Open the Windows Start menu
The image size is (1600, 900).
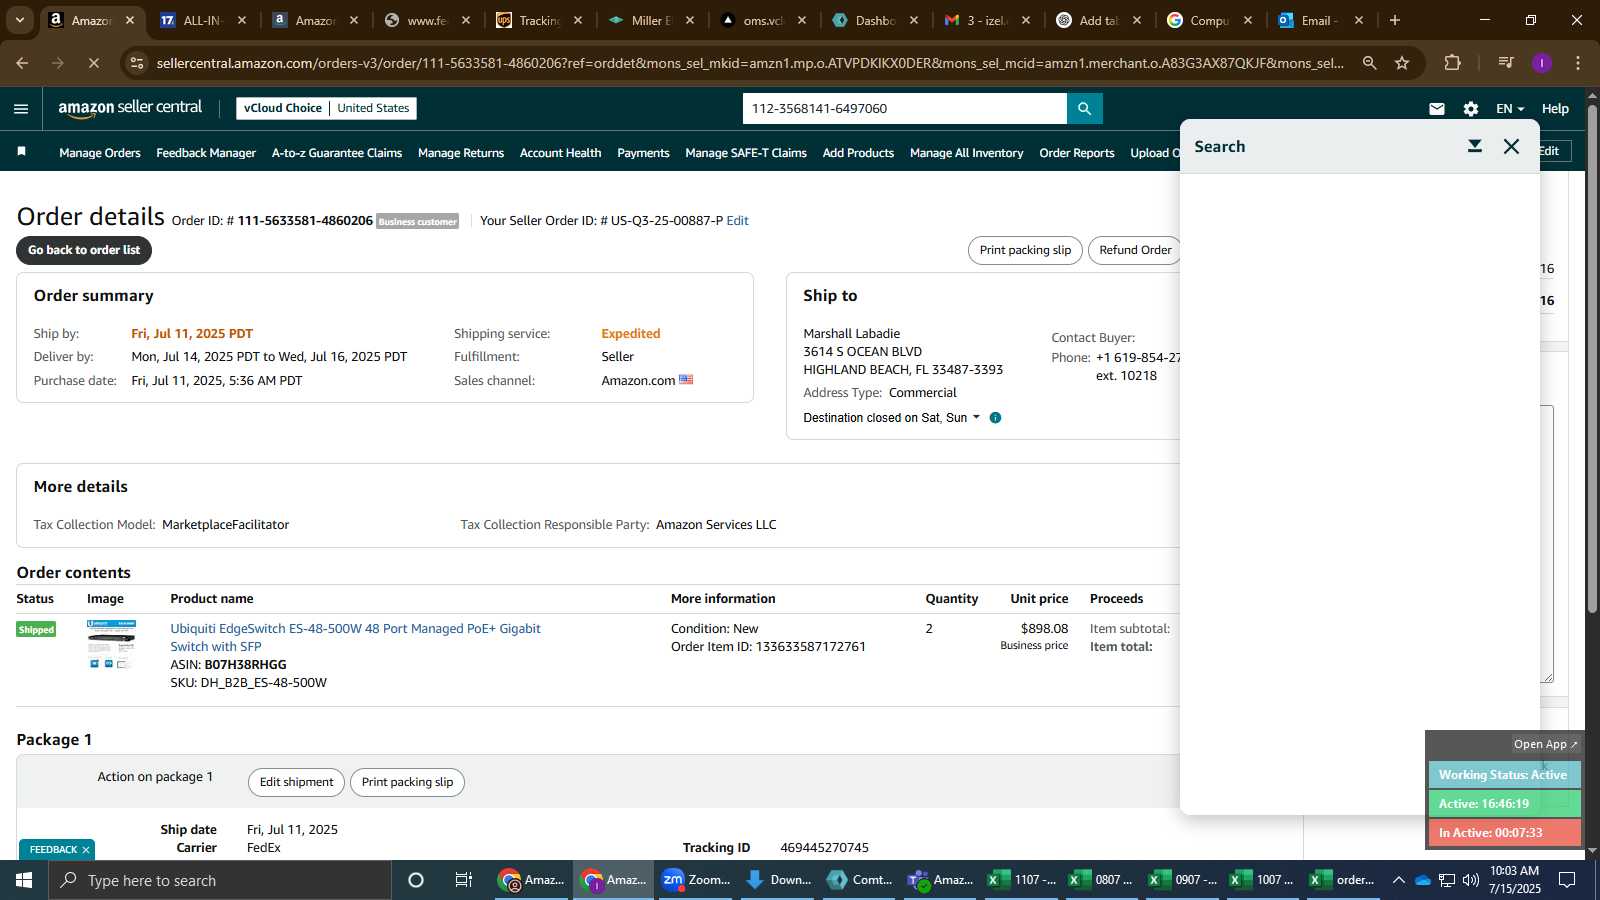(24, 880)
